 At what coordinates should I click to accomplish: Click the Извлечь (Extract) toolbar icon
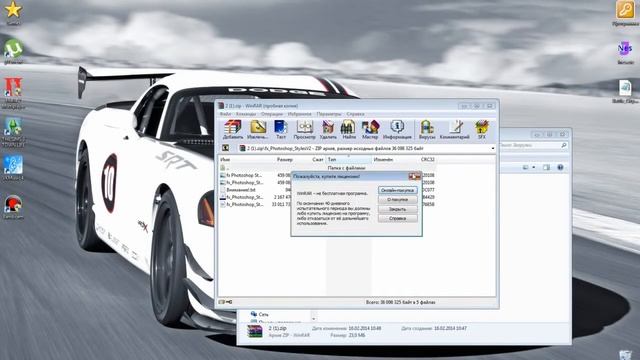pyautogui.click(x=258, y=129)
